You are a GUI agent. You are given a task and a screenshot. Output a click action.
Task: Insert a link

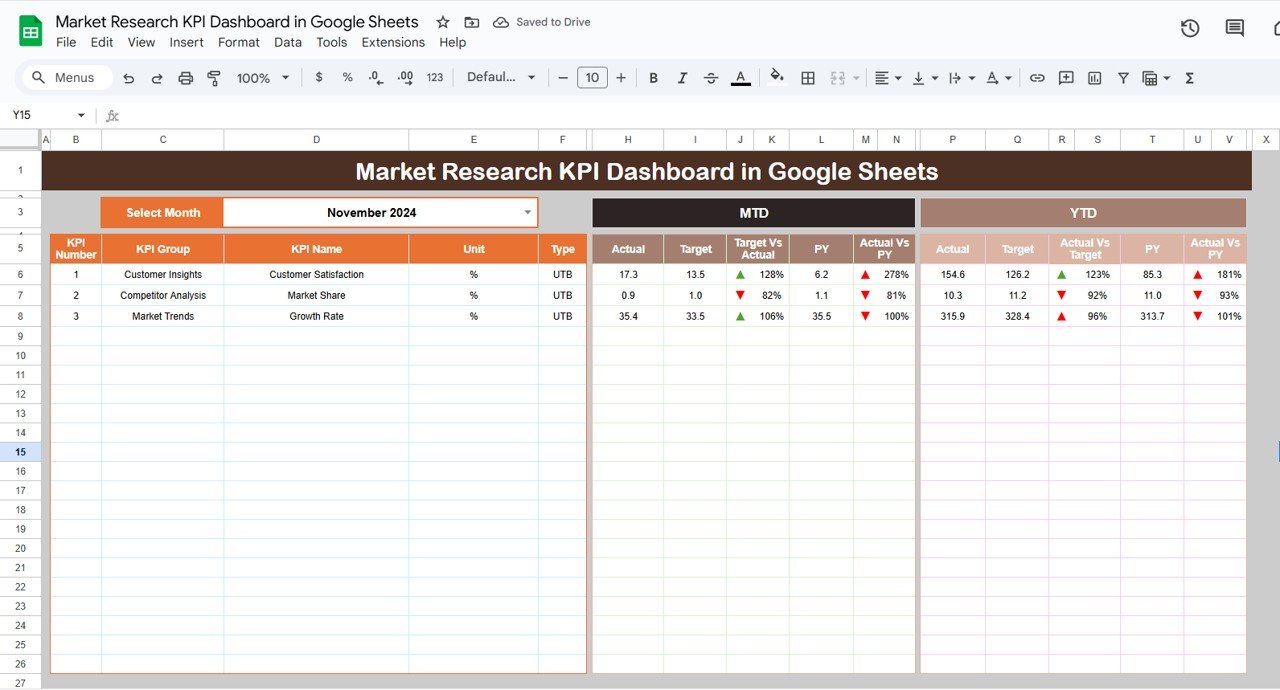click(1037, 78)
